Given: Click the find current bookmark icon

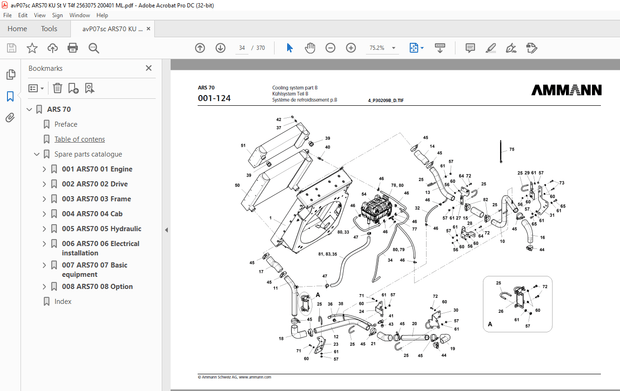Looking at the screenshot, I should click(89, 88).
